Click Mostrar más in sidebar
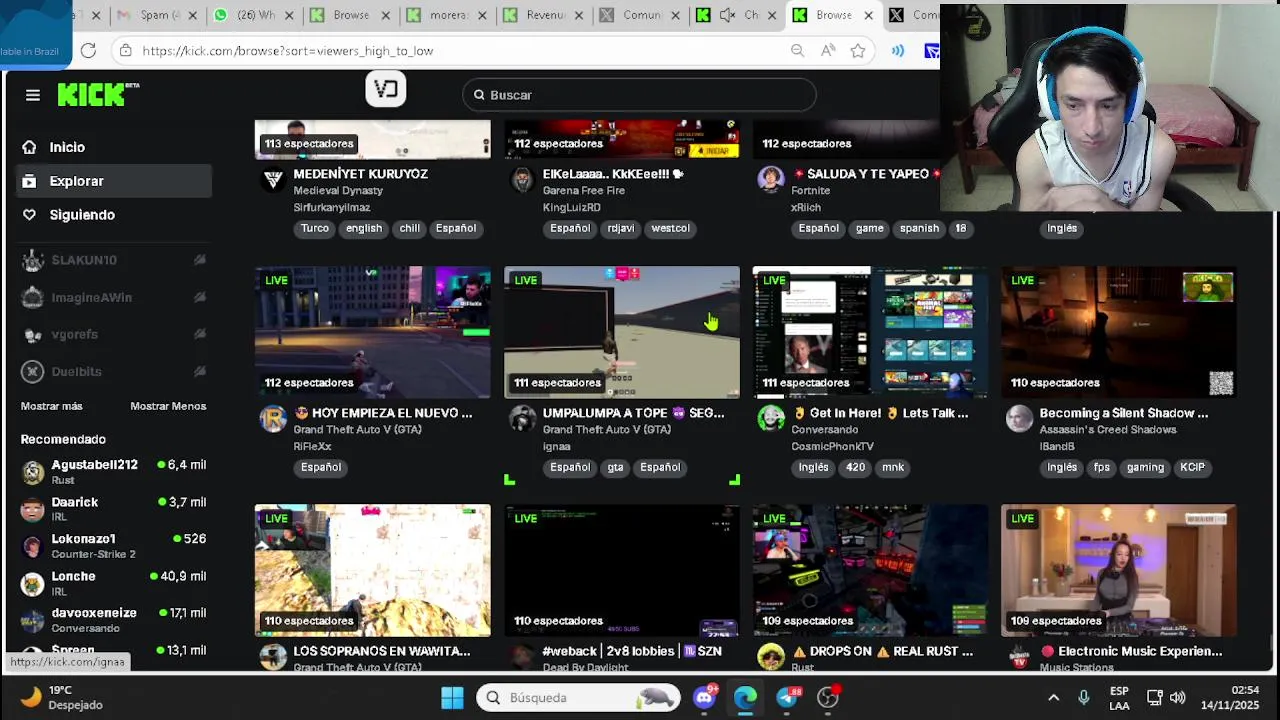 click(x=52, y=406)
